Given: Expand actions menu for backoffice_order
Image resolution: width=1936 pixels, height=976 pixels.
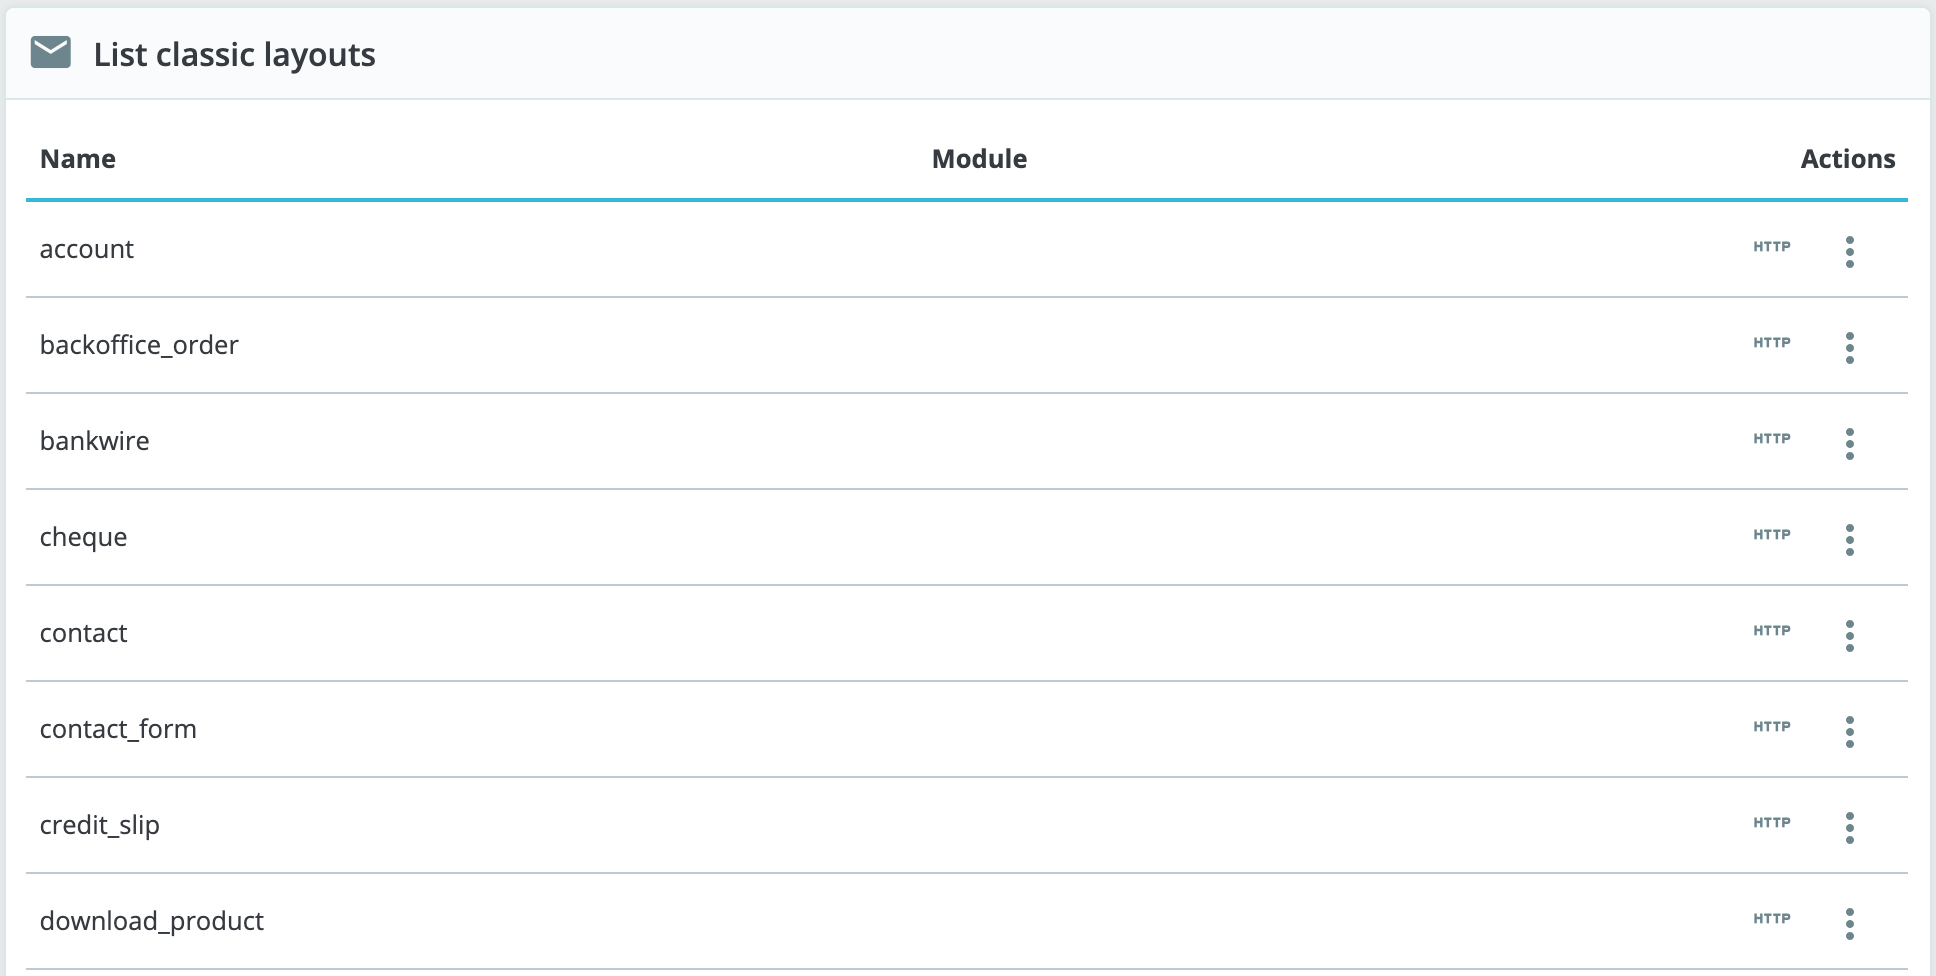Looking at the screenshot, I should 1849,348.
